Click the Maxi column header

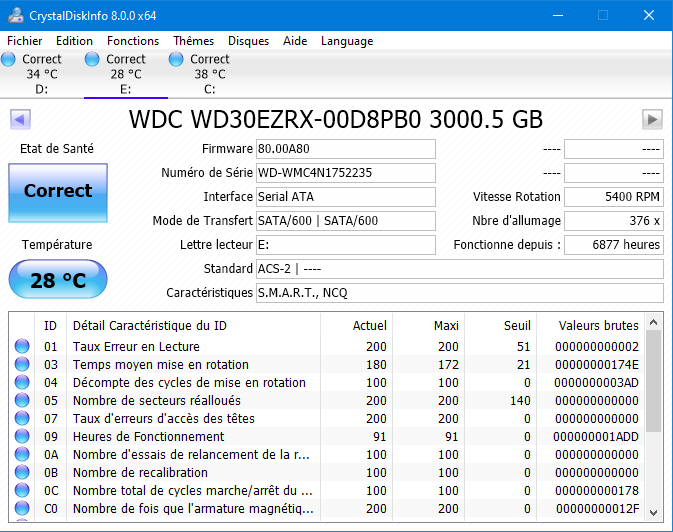click(428, 325)
